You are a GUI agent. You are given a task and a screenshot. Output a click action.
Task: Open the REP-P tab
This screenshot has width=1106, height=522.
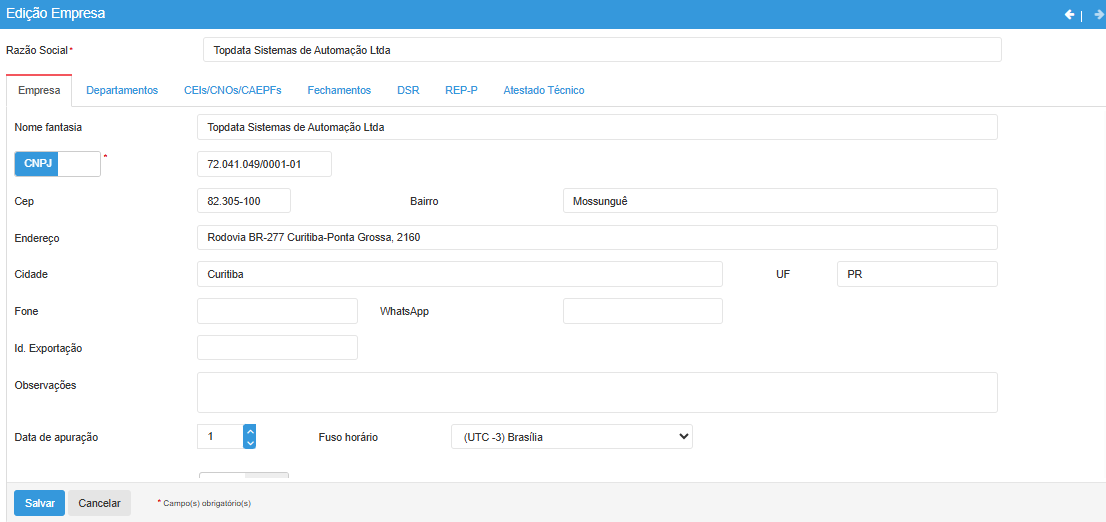pos(461,90)
